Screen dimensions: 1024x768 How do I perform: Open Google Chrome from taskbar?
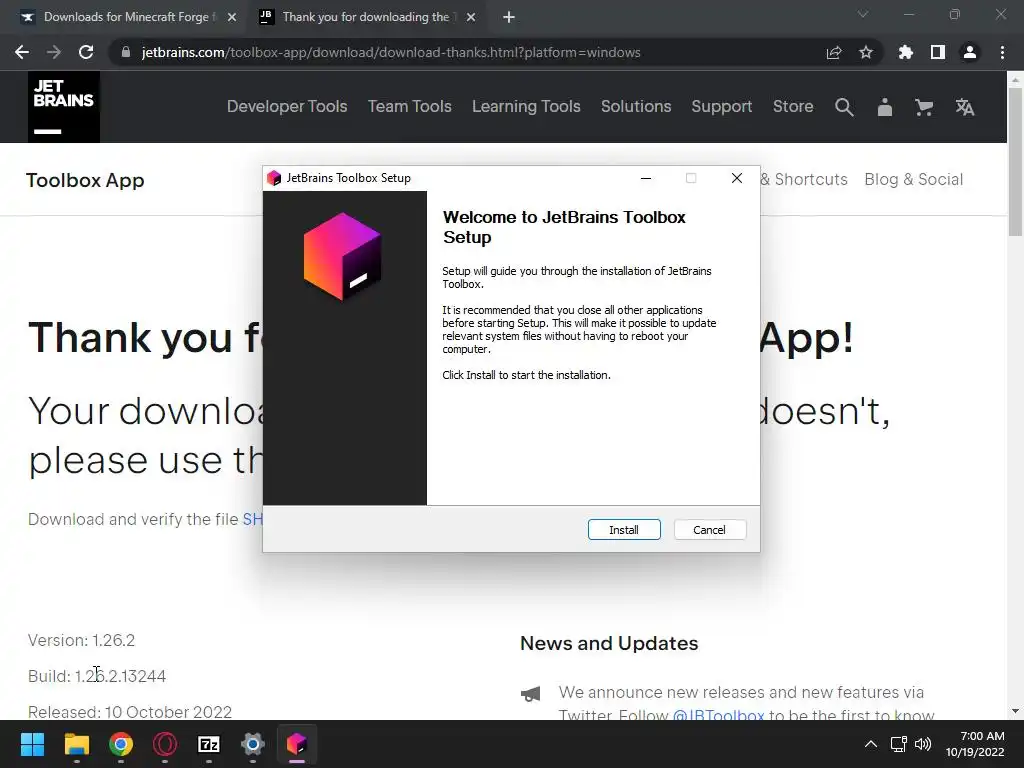click(121, 744)
